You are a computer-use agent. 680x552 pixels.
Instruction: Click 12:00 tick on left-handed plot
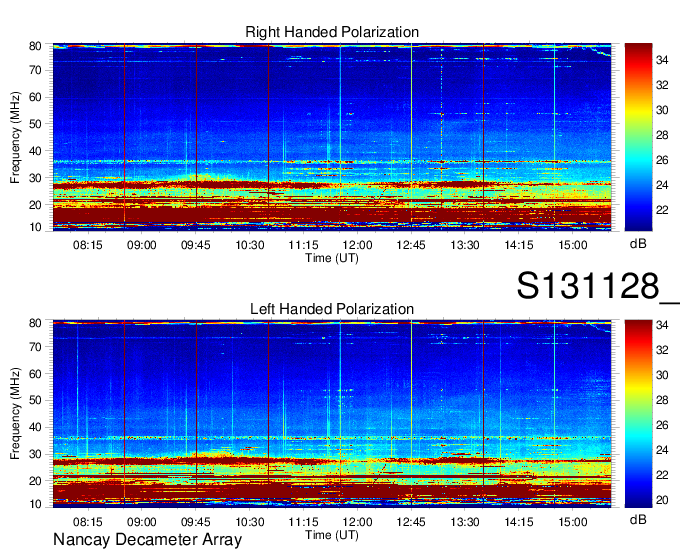(357, 522)
